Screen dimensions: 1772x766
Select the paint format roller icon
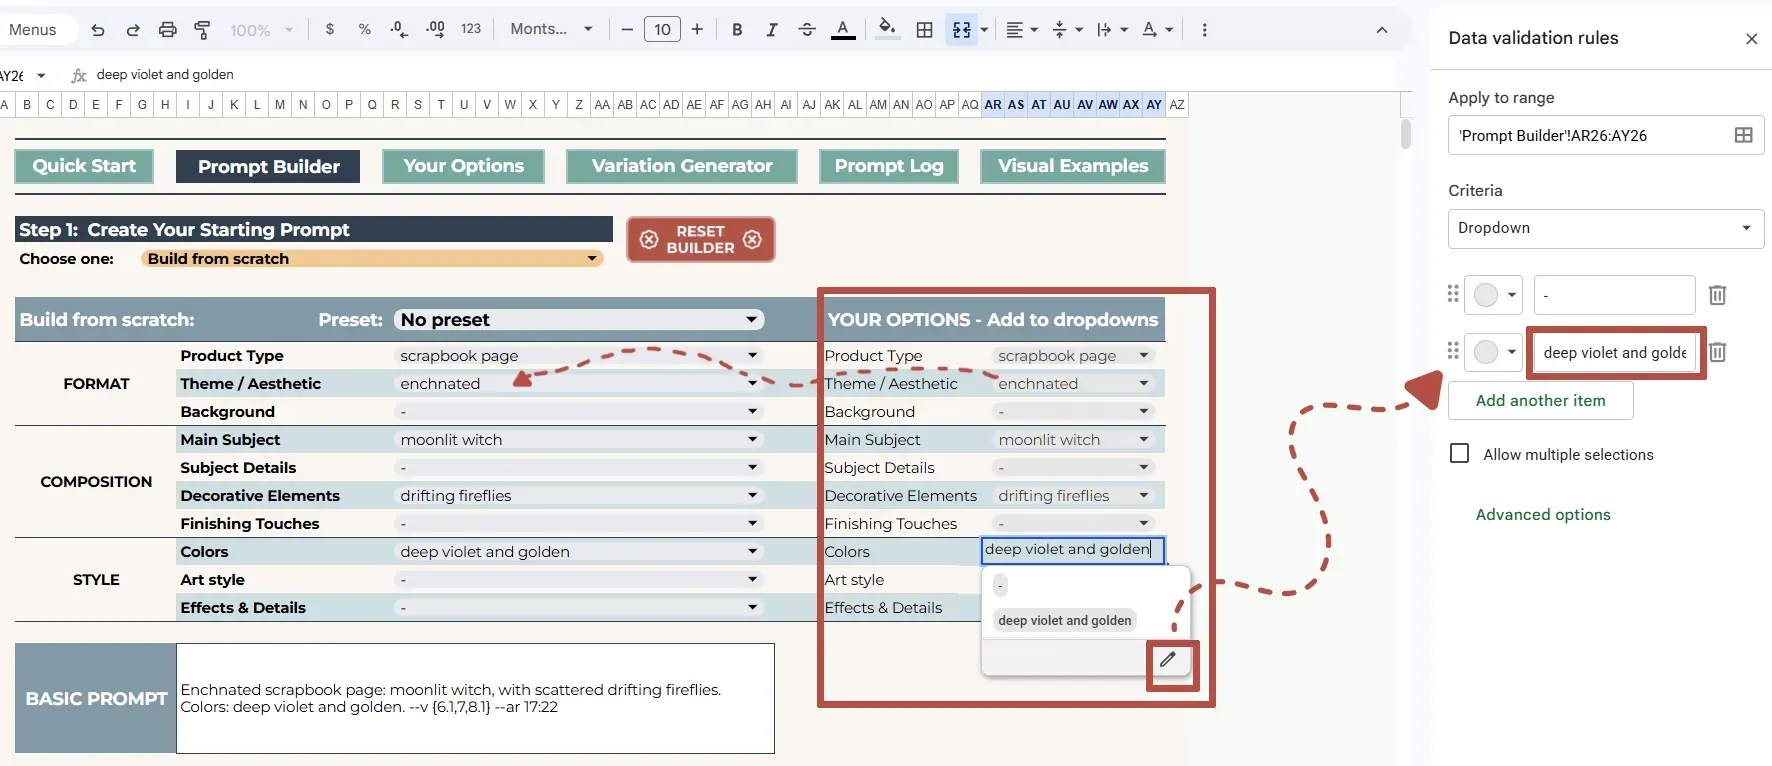(x=202, y=30)
